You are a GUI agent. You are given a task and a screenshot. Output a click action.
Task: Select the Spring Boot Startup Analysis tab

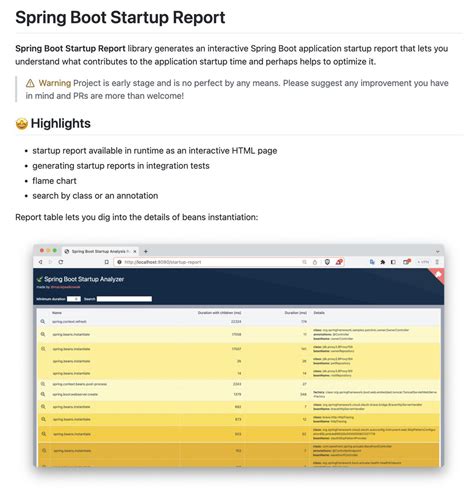[x=99, y=251]
